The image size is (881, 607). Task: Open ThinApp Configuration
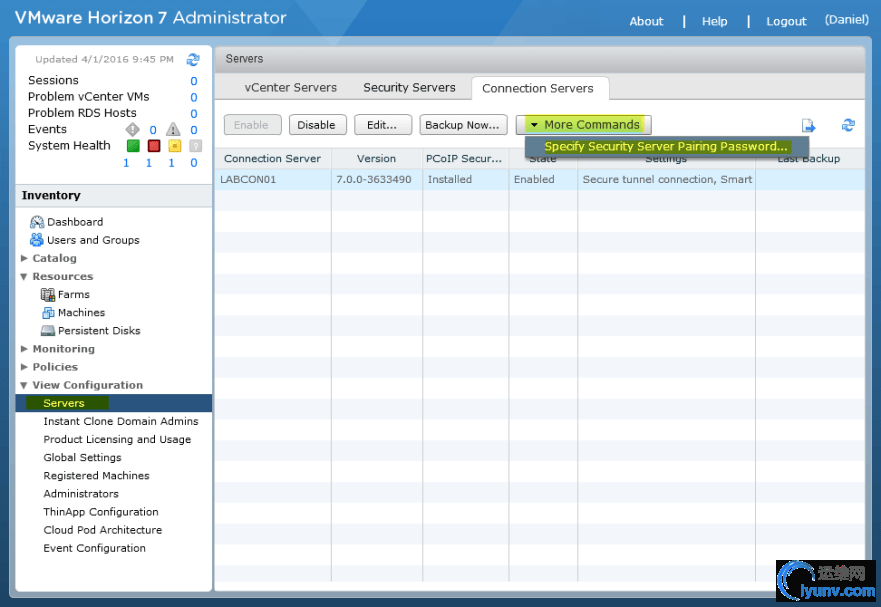click(x=101, y=511)
